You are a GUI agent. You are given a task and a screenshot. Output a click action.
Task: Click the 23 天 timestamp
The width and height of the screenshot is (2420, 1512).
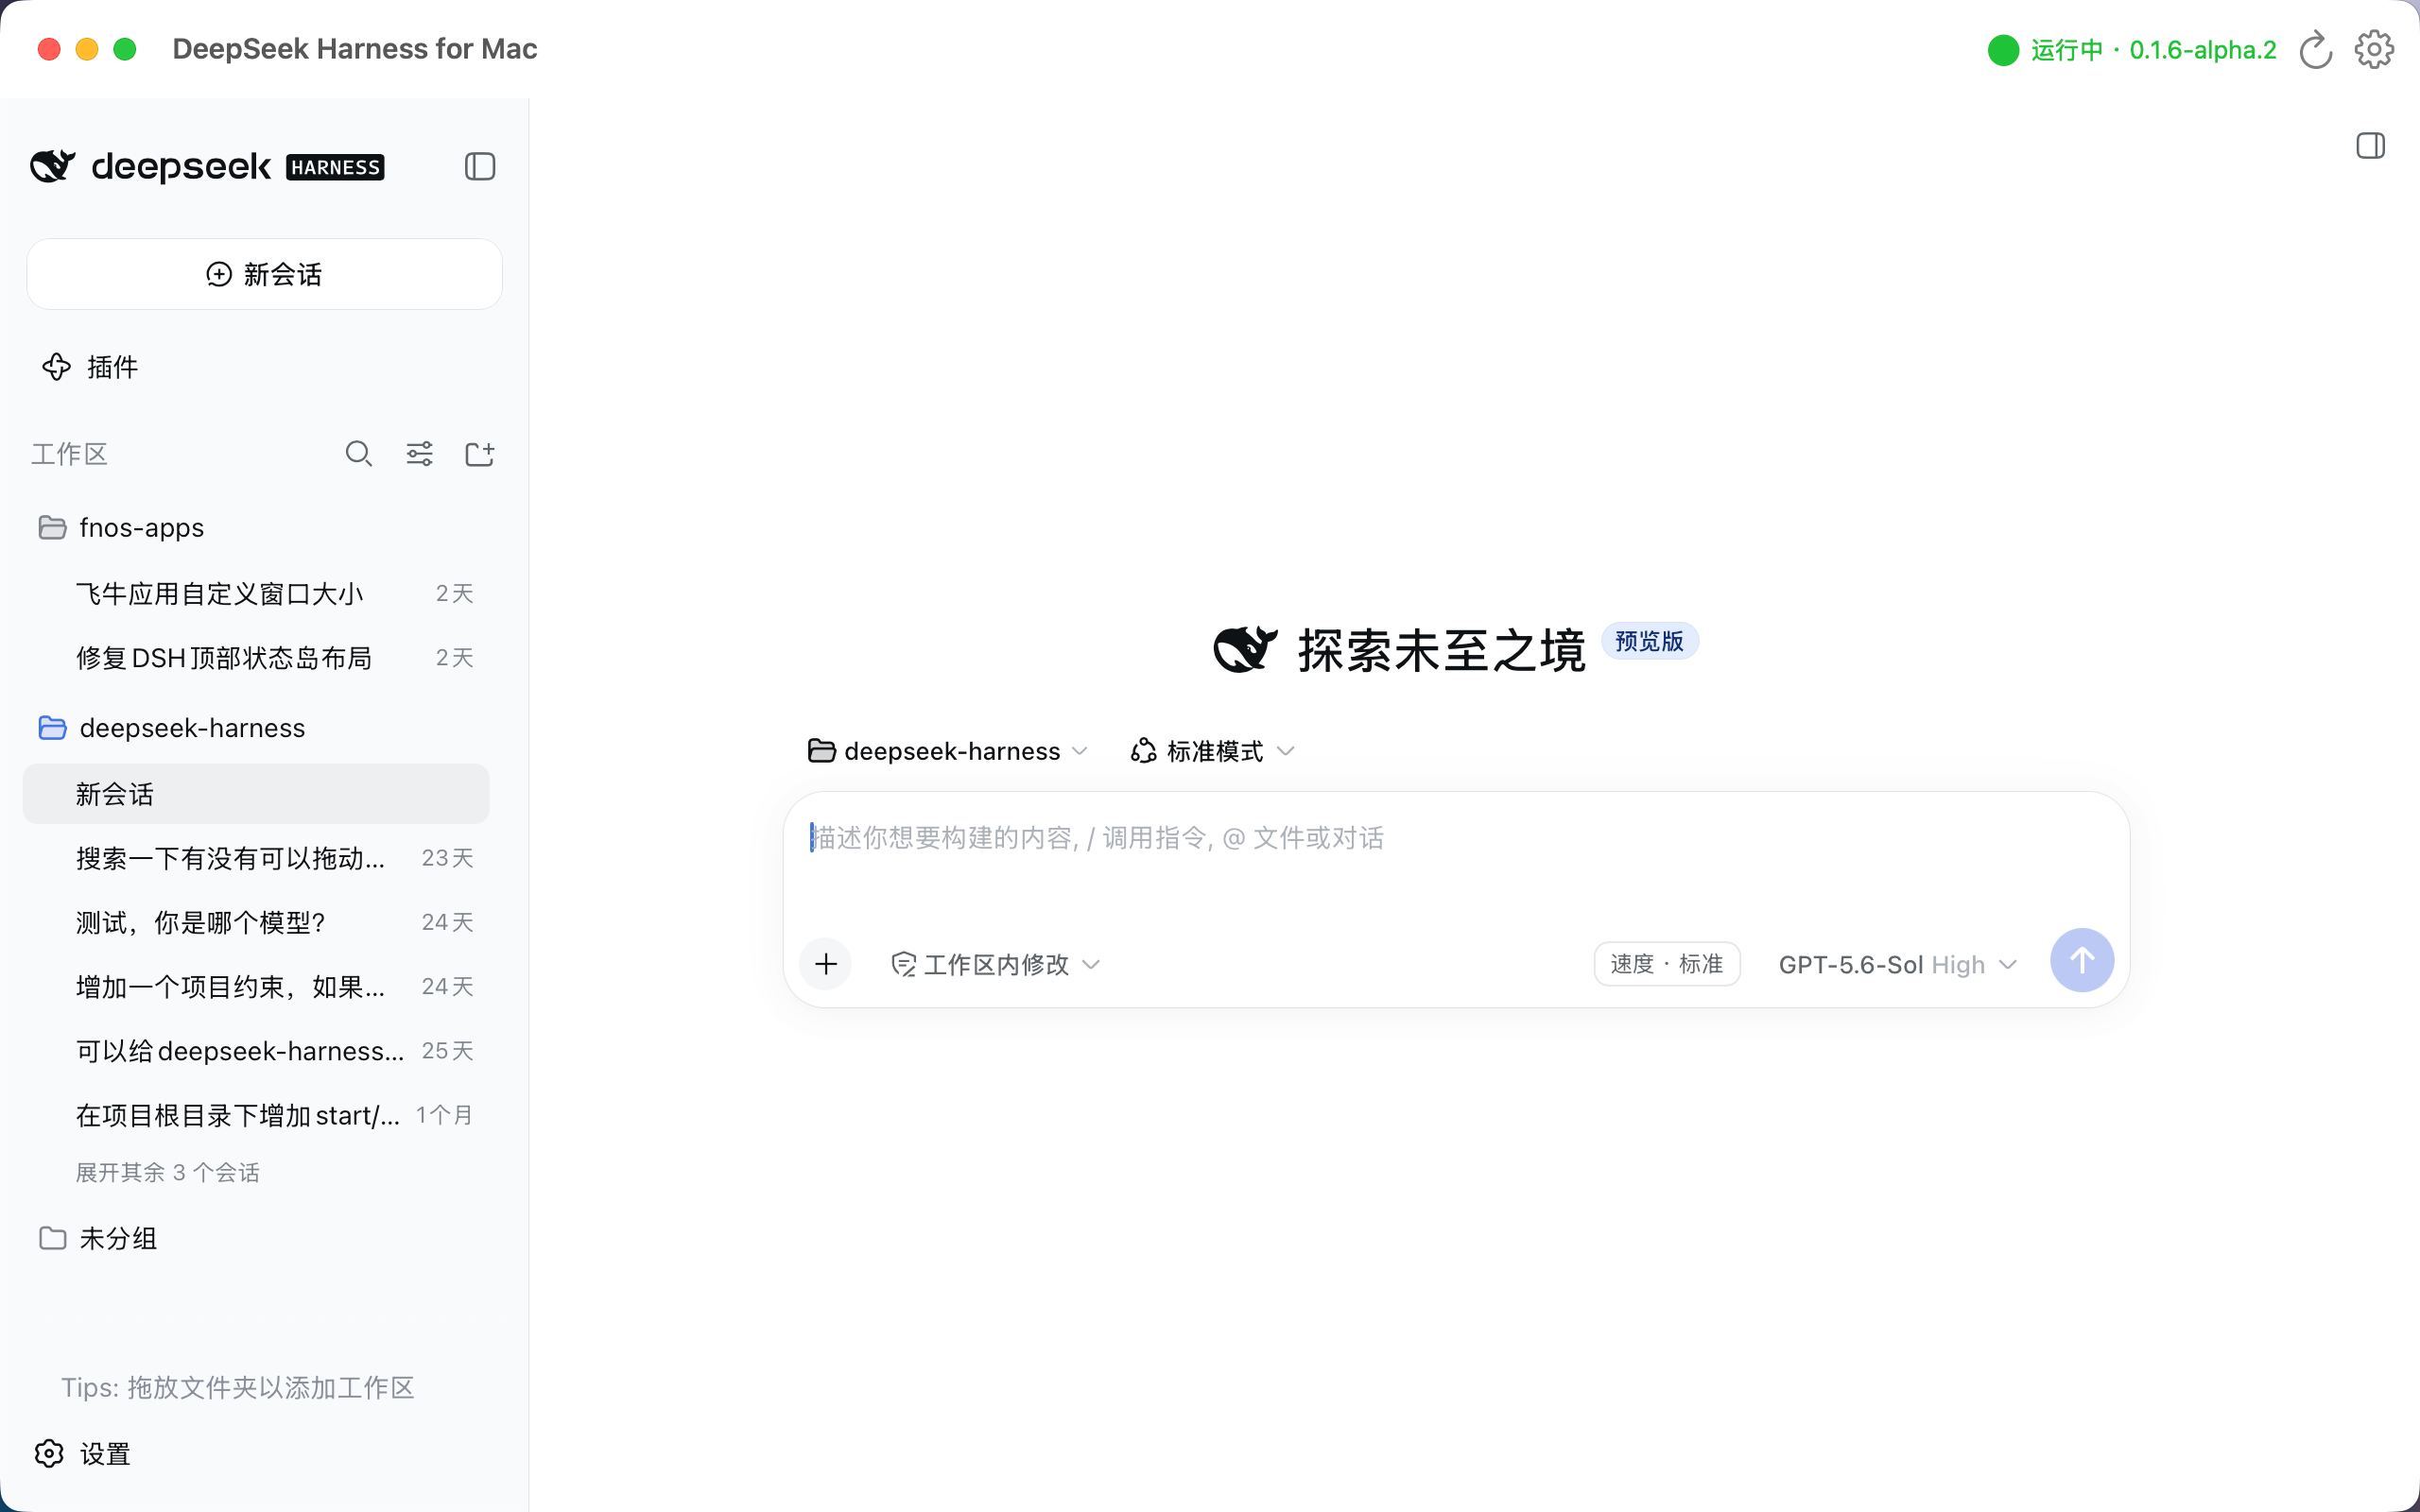click(447, 858)
